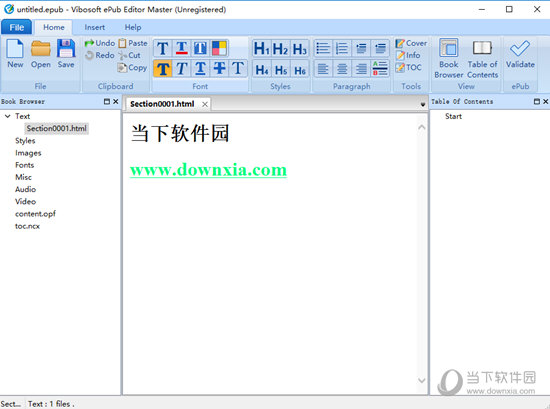The image size is (550, 409).
Task: Open the font settings T icon
Action: (x=163, y=48)
